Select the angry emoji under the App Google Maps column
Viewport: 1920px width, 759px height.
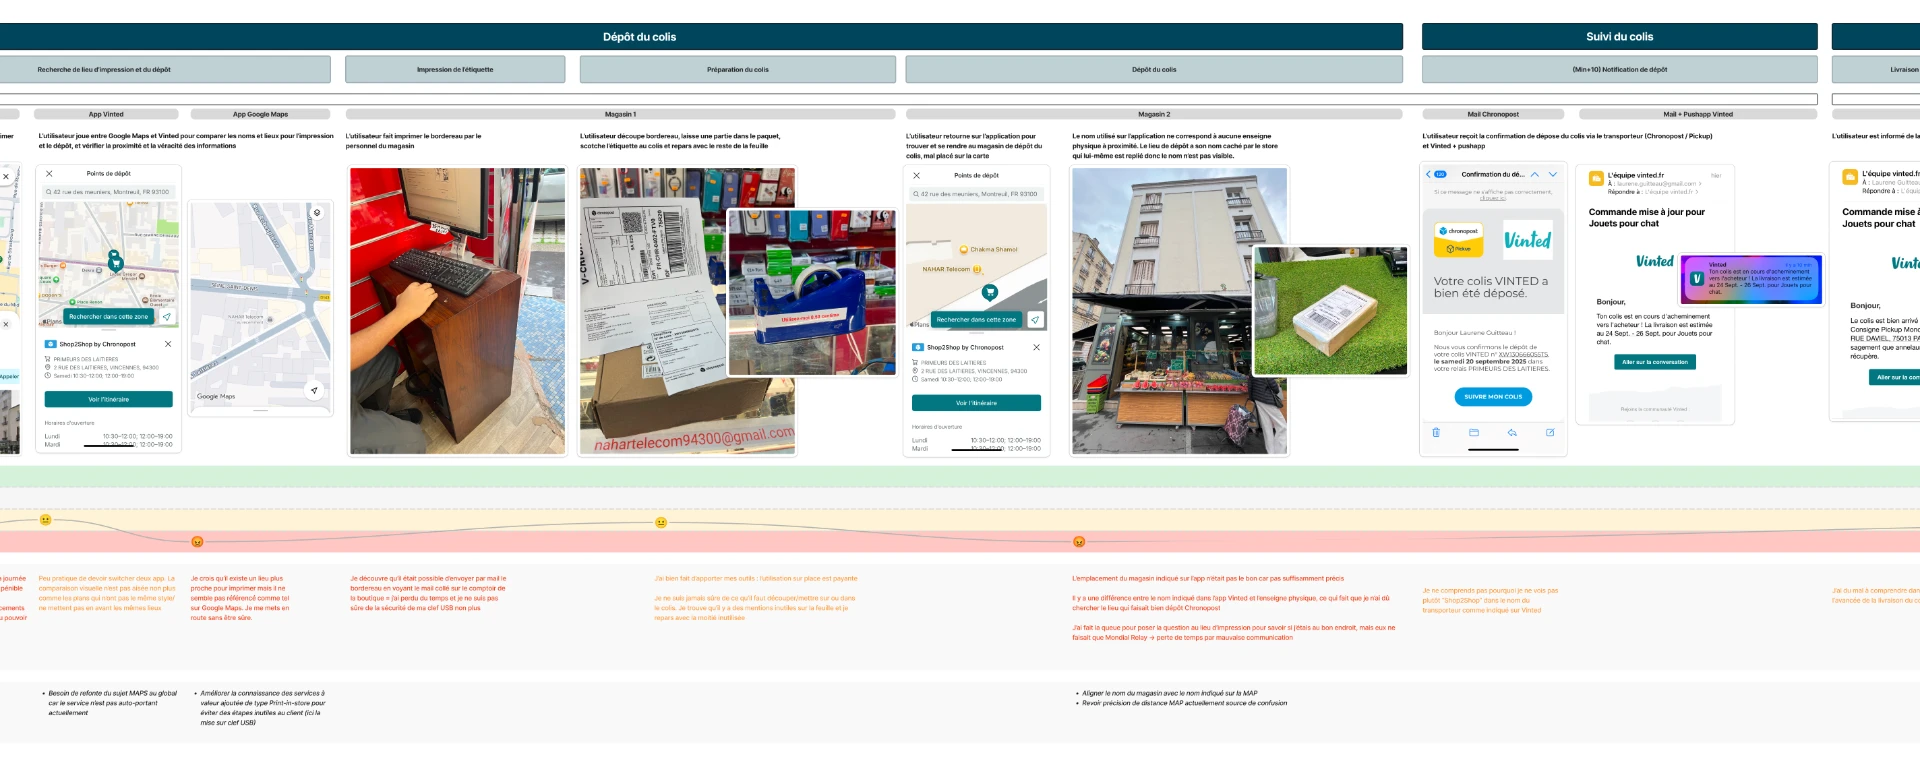[x=197, y=542]
